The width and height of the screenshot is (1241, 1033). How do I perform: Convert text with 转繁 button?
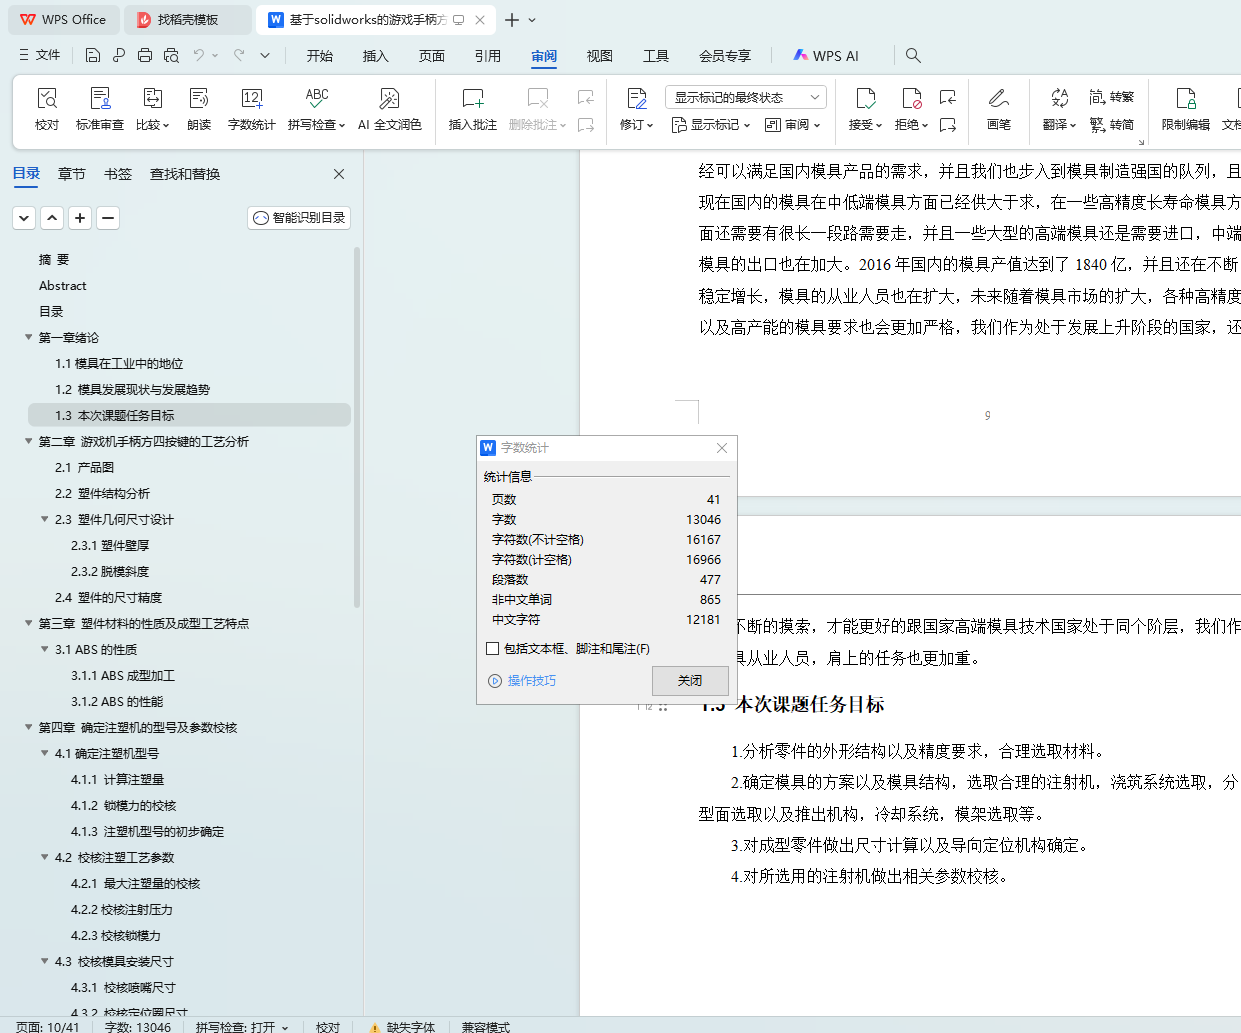1112,97
